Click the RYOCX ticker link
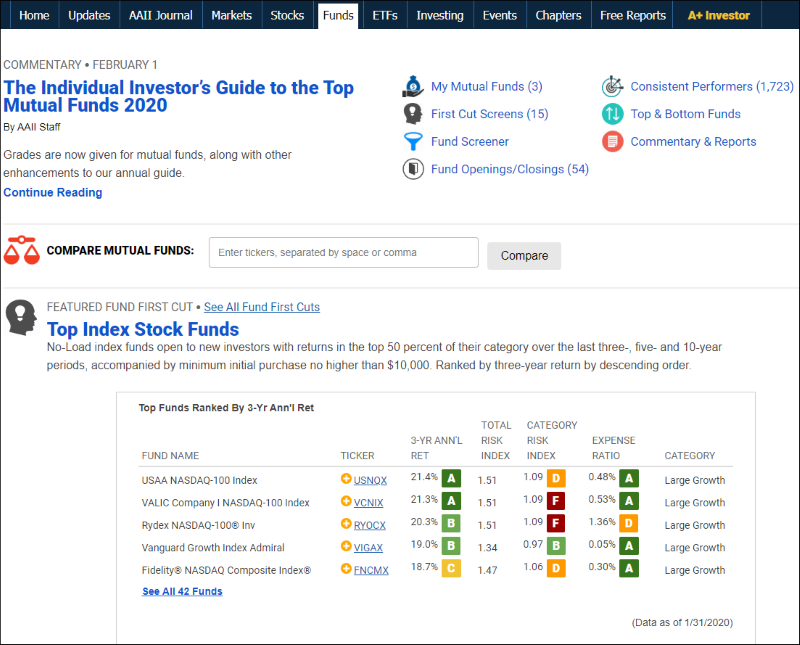This screenshot has width=800, height=645. (370, 525)
